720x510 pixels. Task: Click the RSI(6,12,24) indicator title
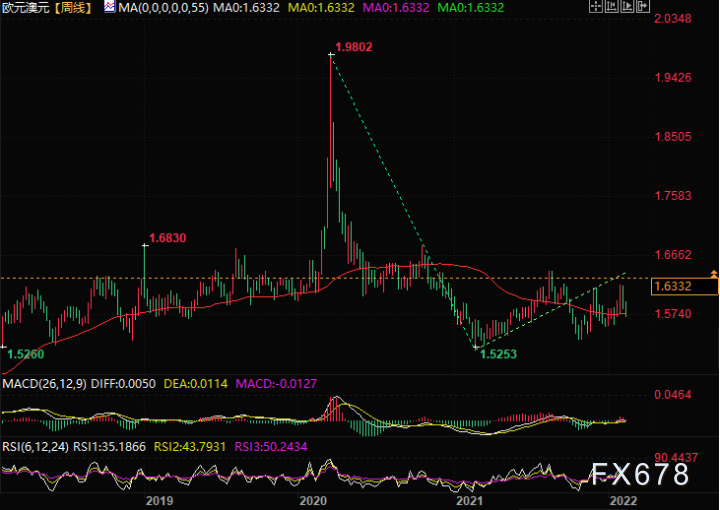35,447
